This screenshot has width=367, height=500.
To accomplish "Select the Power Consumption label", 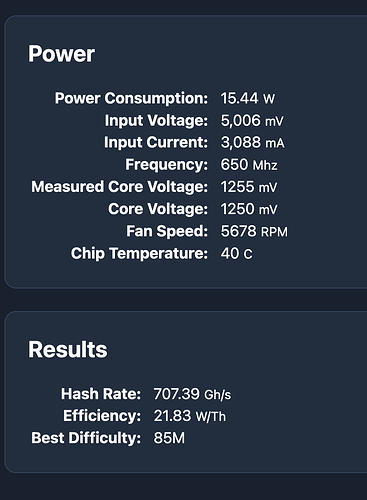I will point(131,98).
